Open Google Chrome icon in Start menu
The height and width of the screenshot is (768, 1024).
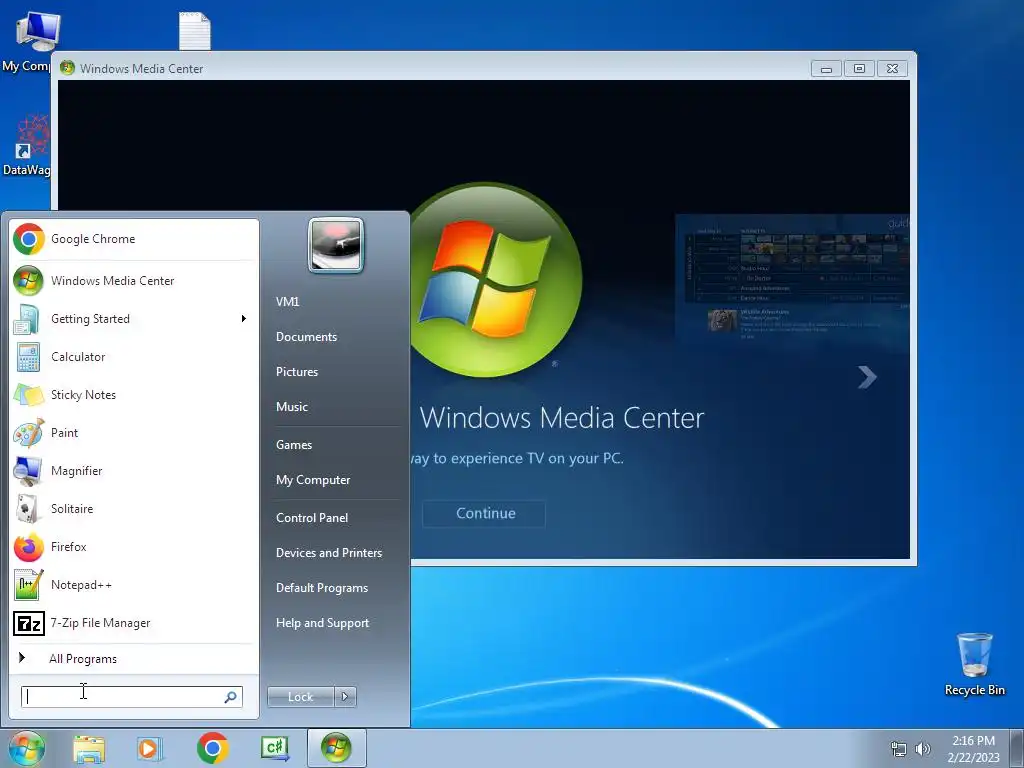(29, 239)
